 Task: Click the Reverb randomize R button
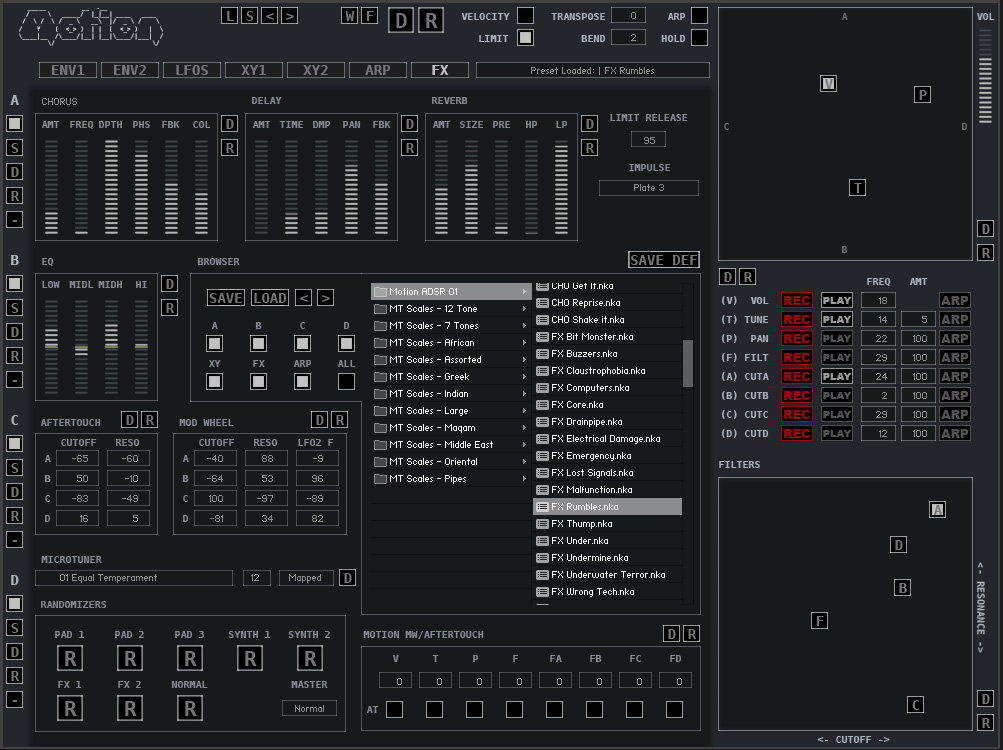589,148
